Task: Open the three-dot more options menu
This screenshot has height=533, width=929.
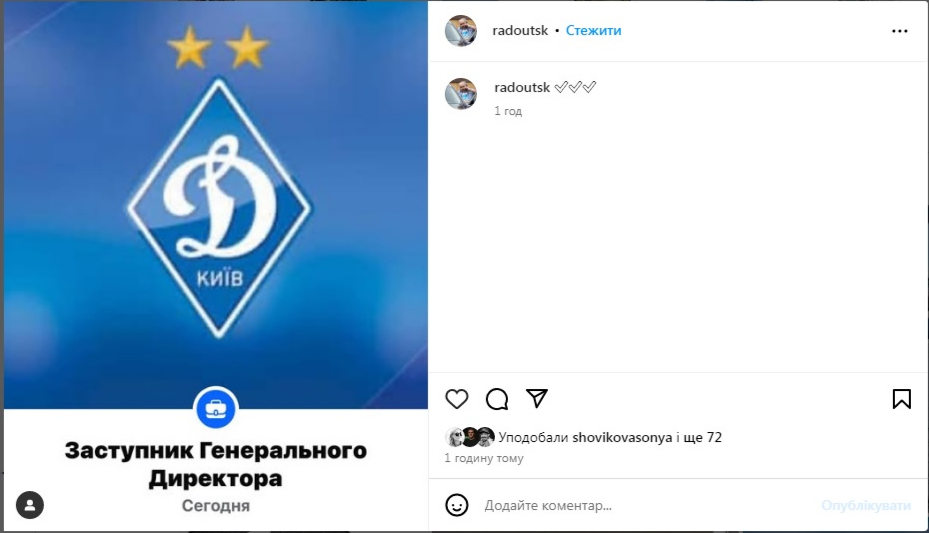Action: (x=899, y=31)
